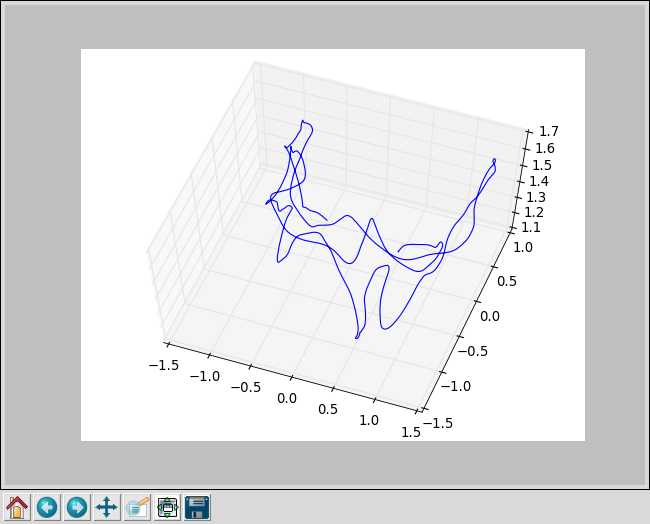The image size is (650, 524).
Task: Click the z-axis tick label 1.5
Action: click(542, 165)
